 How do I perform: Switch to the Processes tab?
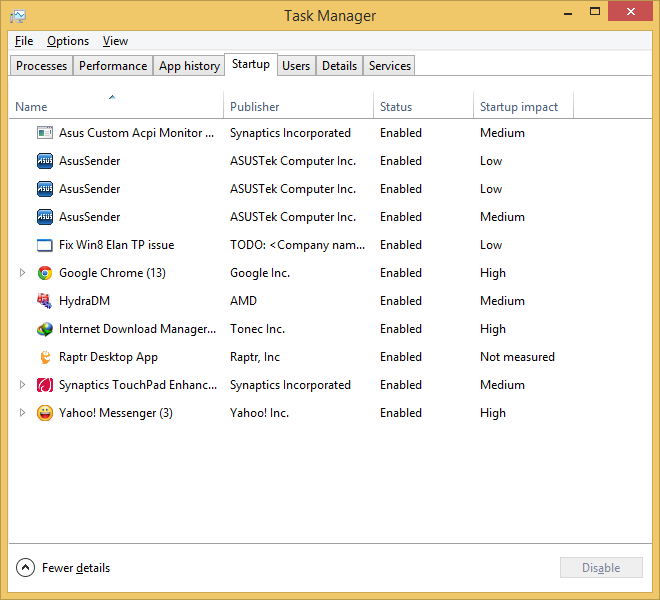coord(41,66)
